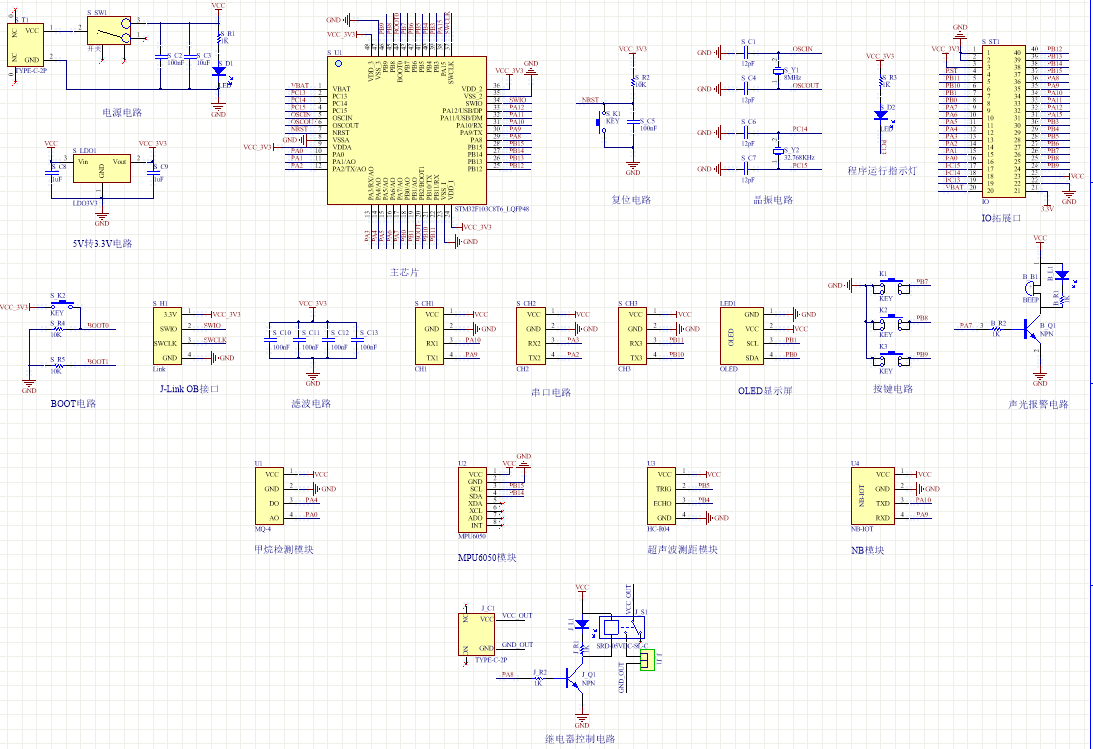
Task: Select the S_CH3 serial connector
Action: click(633, 336)
